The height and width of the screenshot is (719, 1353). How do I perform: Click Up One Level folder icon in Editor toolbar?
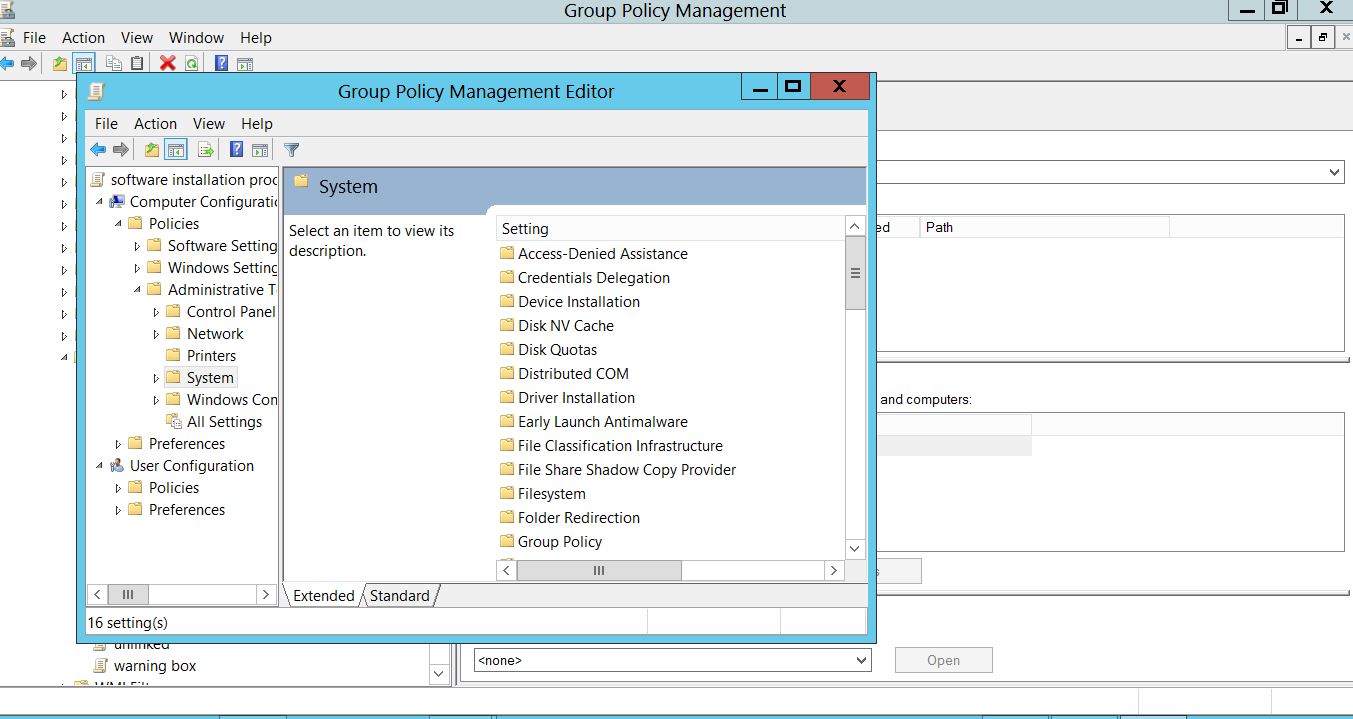(151, 150)
